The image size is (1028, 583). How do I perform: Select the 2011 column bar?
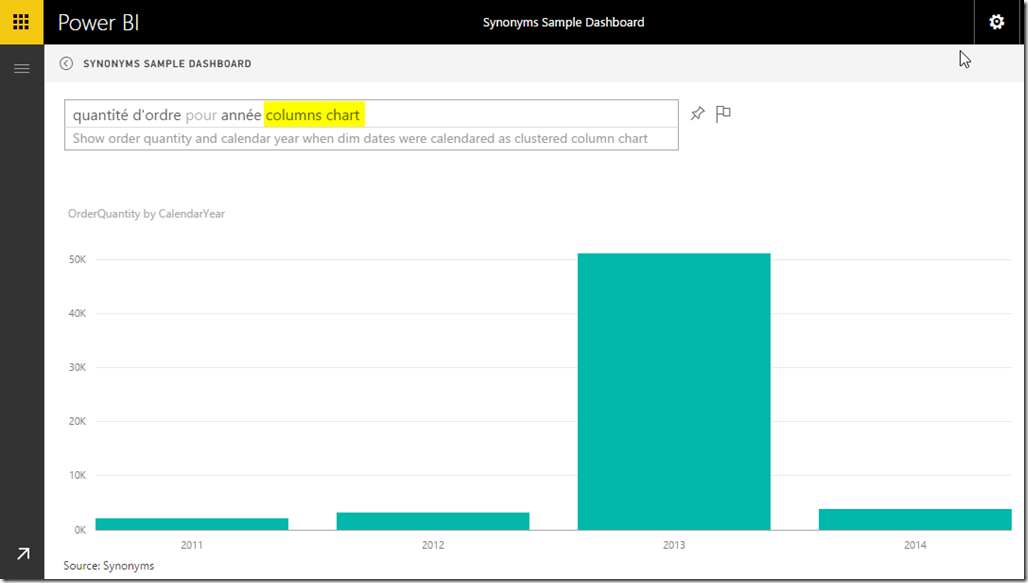pyautogui.click(x=191, y=524)
